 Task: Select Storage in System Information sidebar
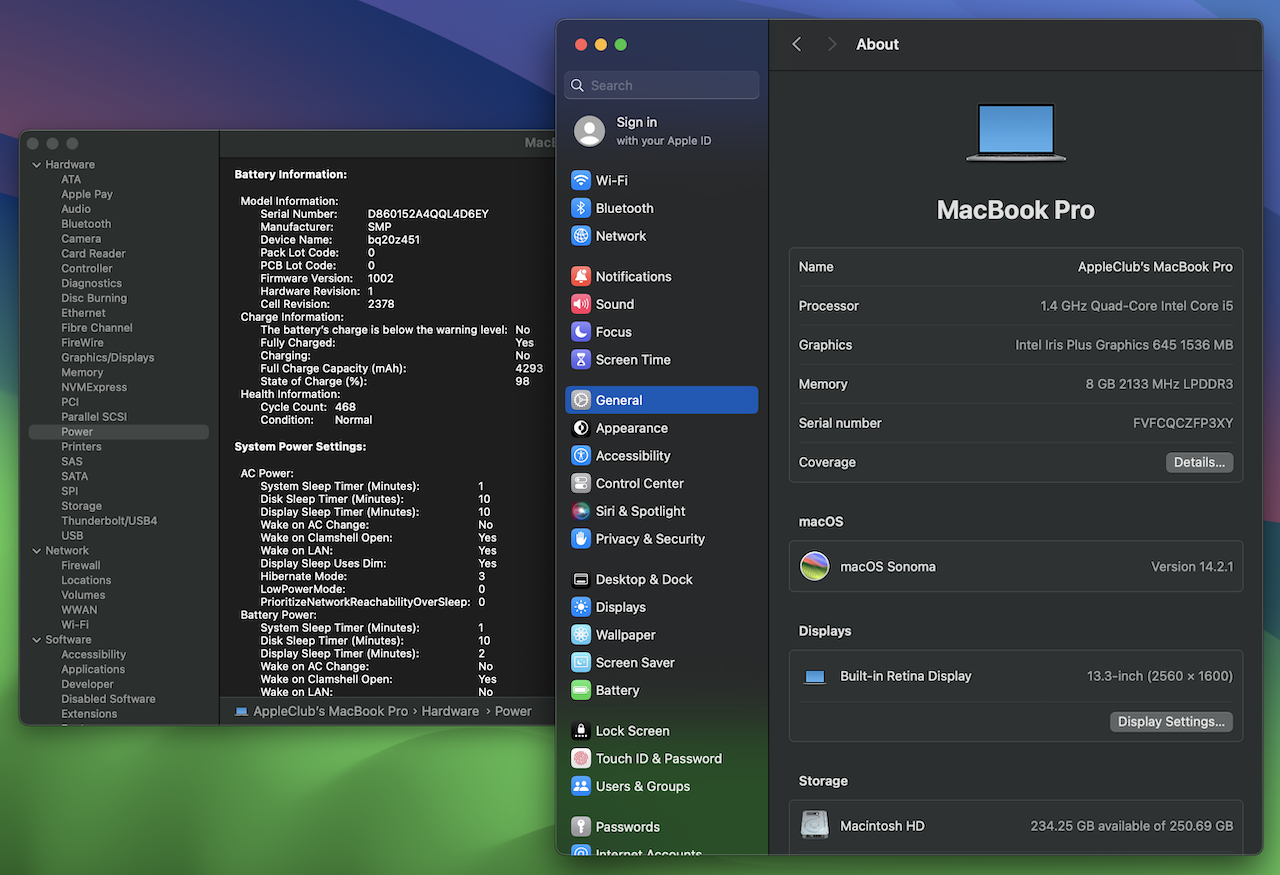[81, 506]
